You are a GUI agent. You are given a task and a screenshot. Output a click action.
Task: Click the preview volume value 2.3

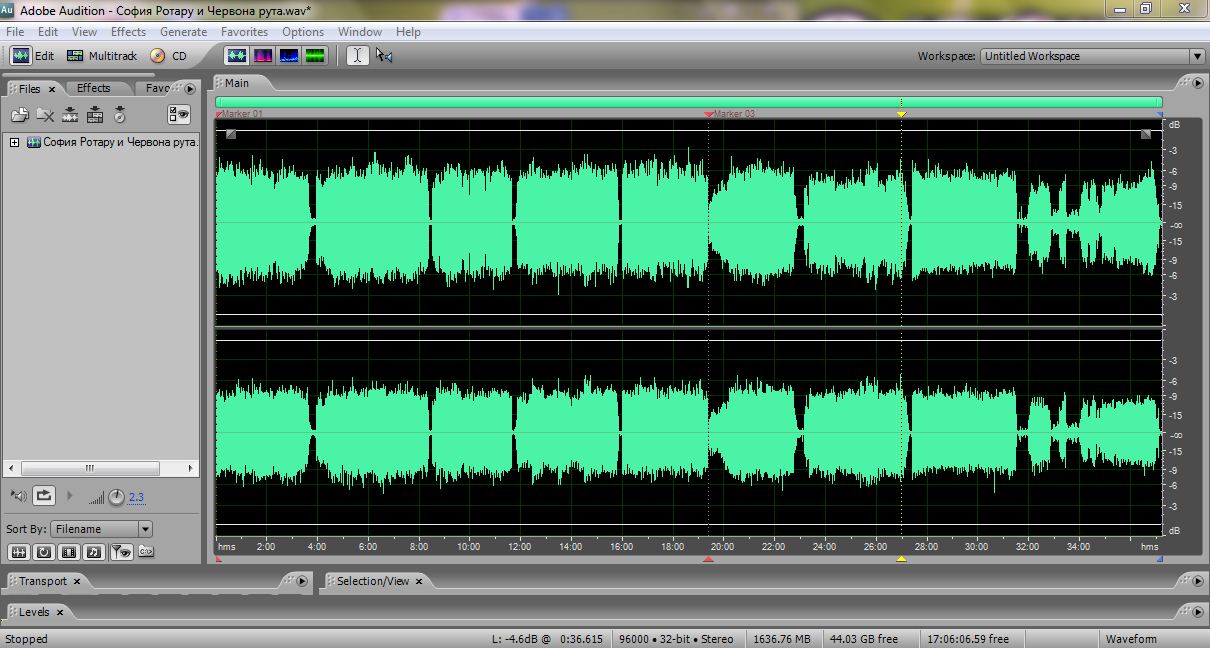tap(136, 497)
